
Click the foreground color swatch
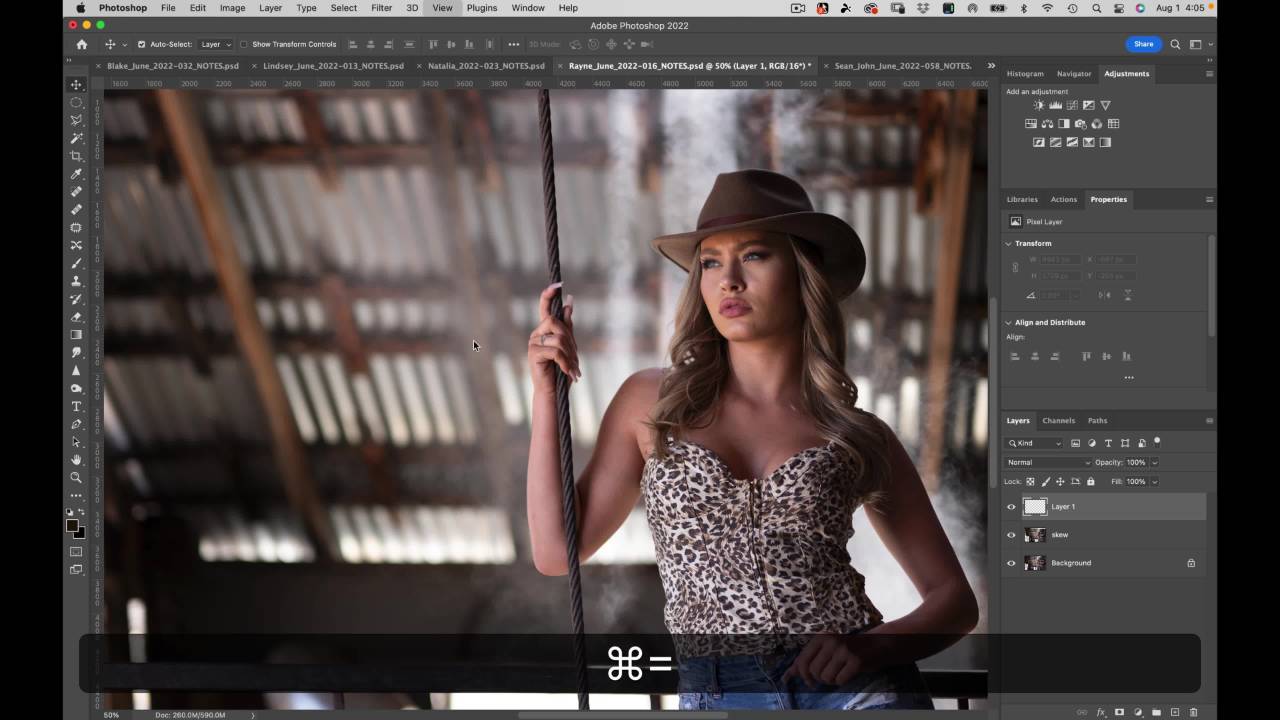[72, 525]
